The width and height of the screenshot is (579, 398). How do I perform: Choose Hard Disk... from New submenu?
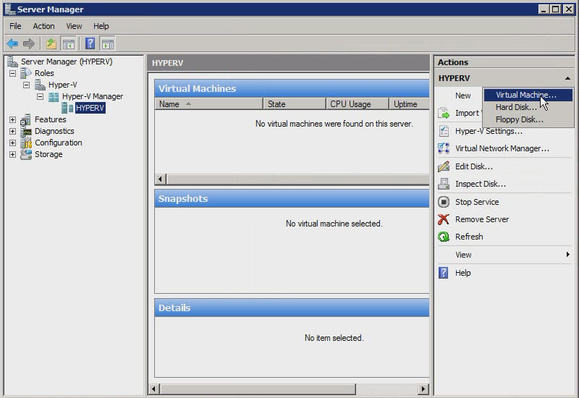528,107
